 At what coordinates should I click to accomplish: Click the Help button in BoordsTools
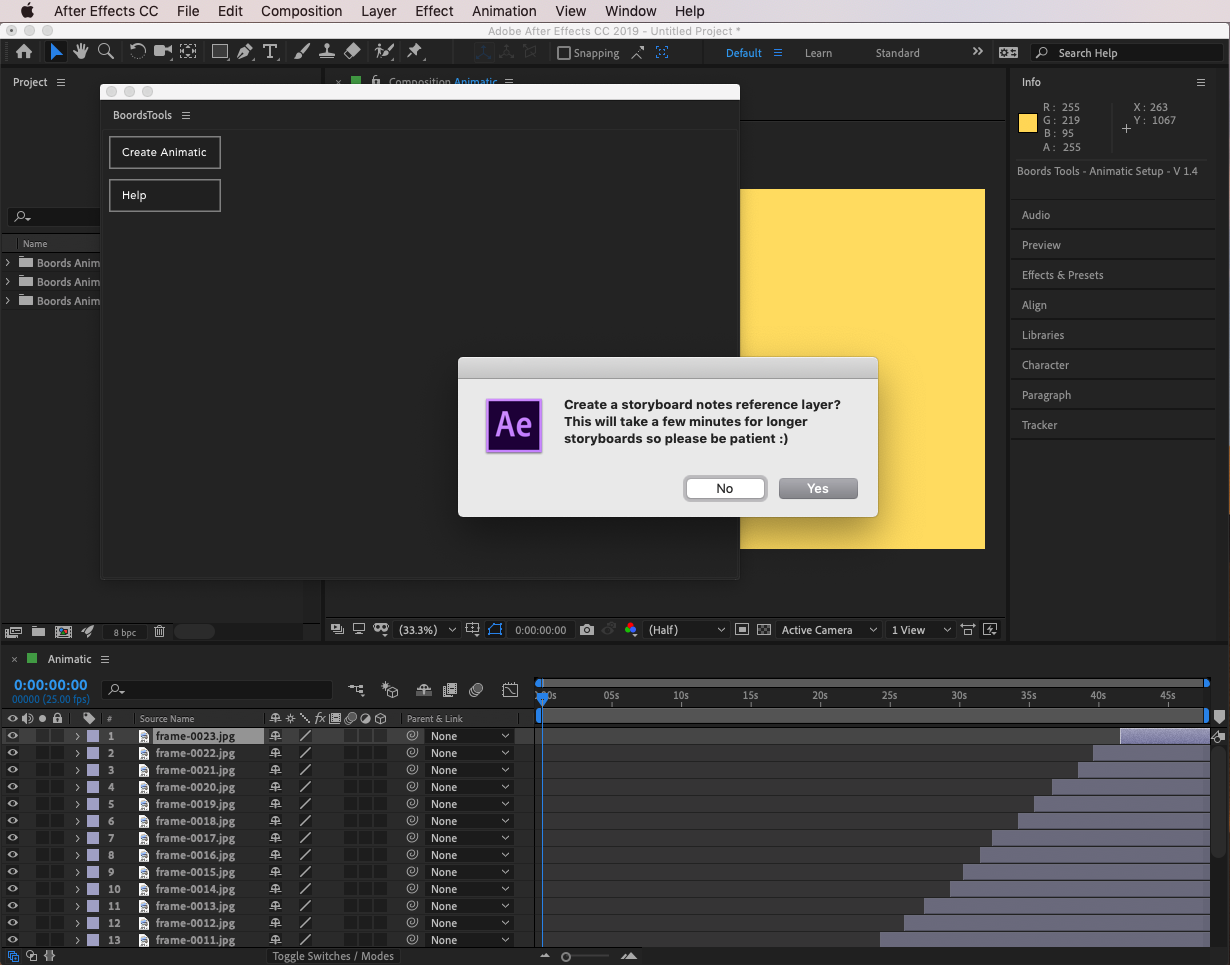(164, 195)
